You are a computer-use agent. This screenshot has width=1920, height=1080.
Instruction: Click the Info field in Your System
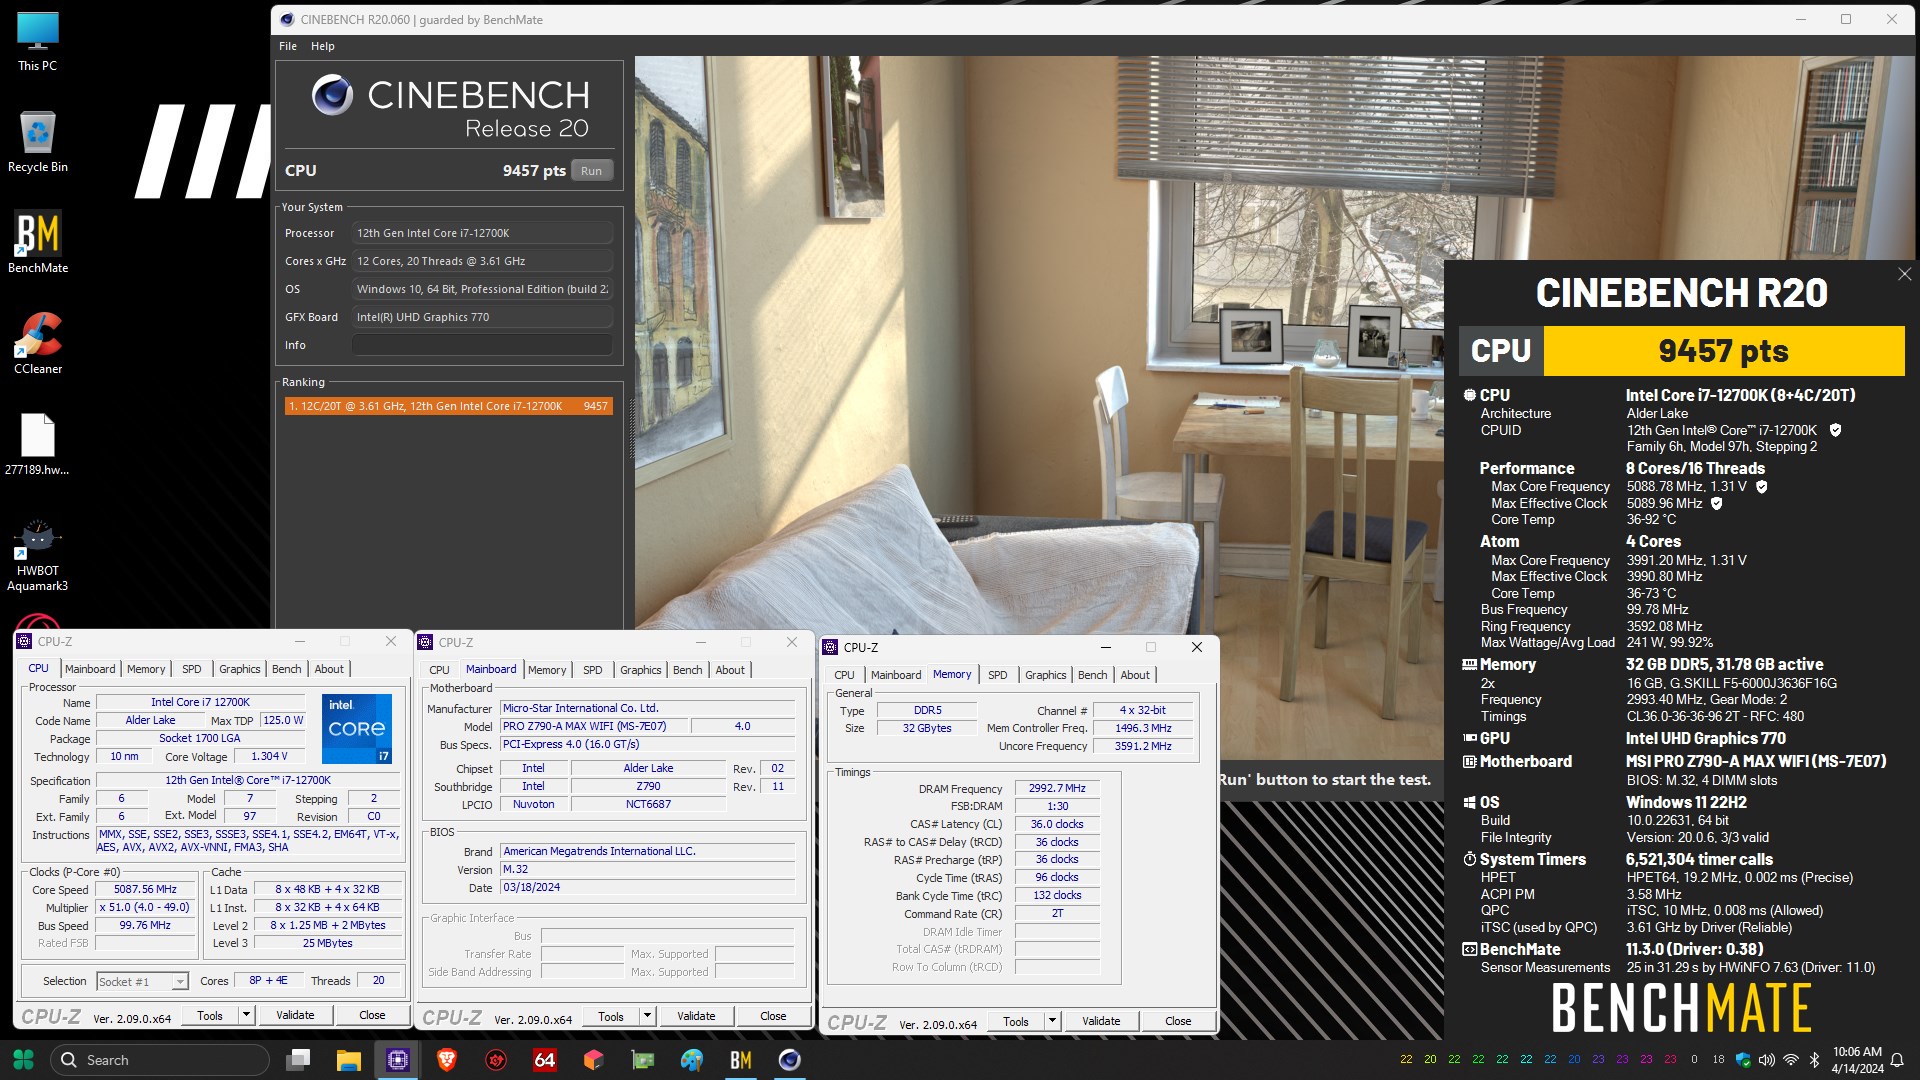(x=482, y=345)
